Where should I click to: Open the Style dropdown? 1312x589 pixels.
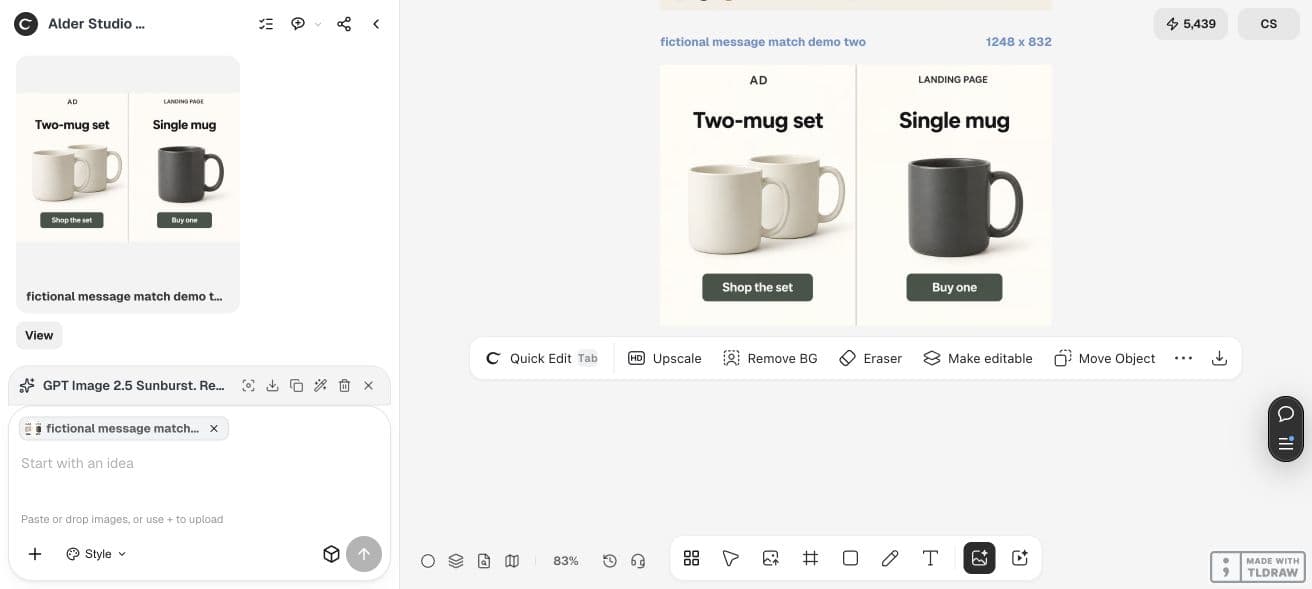coord(97,554)
